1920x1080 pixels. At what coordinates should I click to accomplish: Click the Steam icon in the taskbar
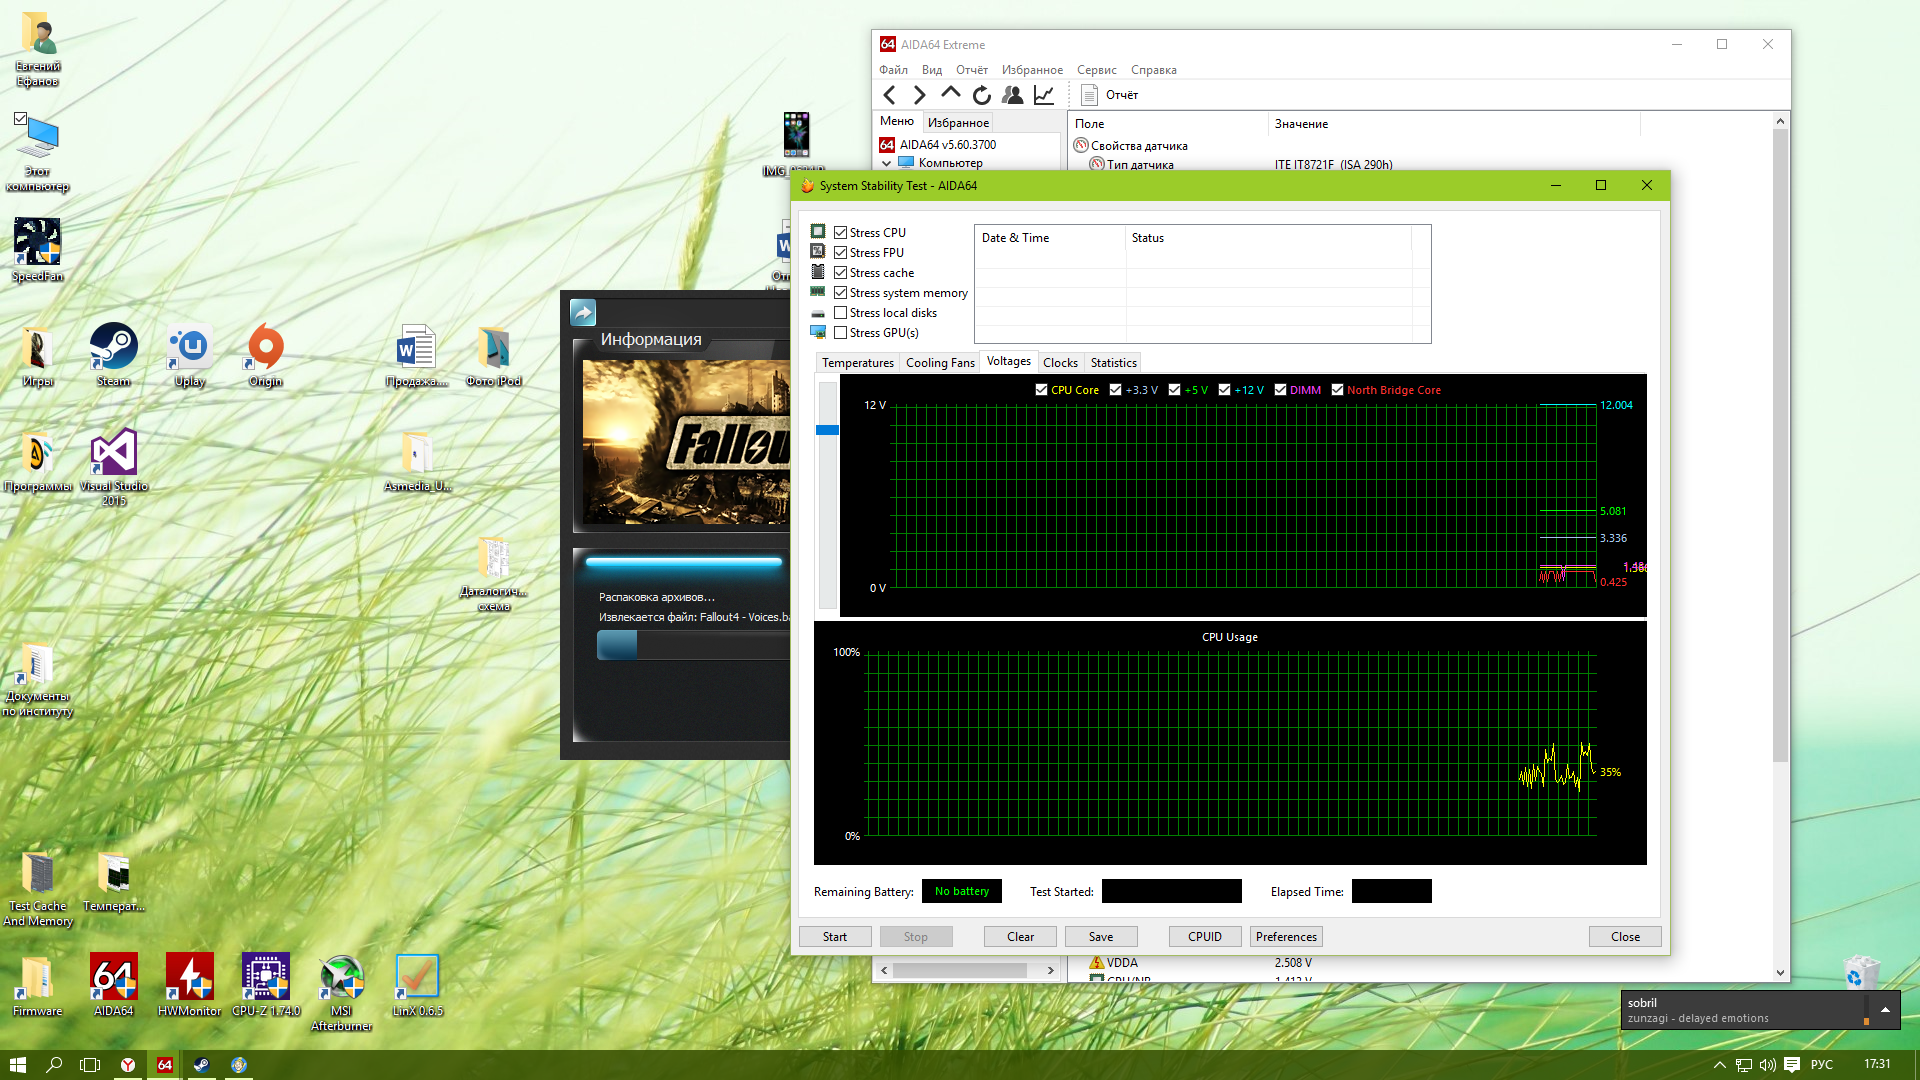coord(201,1065)
